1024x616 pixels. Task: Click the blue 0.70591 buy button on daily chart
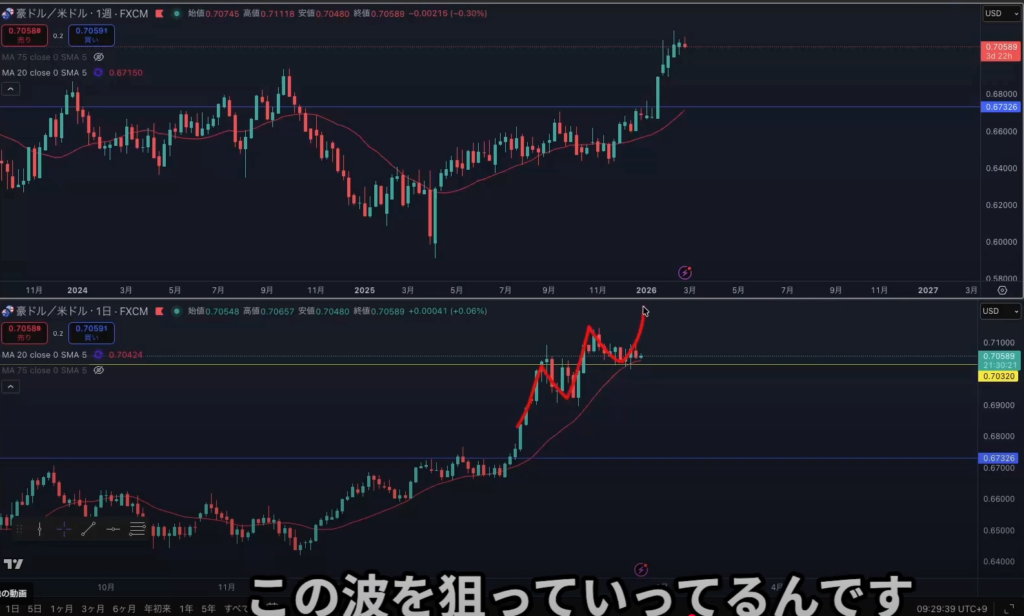91,332
